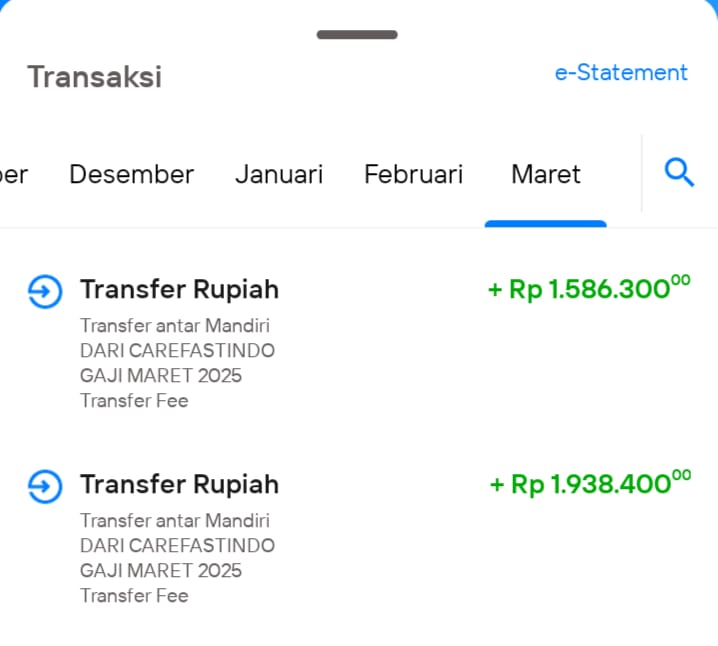The image size is (718, 646).
Task: Tap the green + Rp 1.938.400 amount
Action: point(590,483)
